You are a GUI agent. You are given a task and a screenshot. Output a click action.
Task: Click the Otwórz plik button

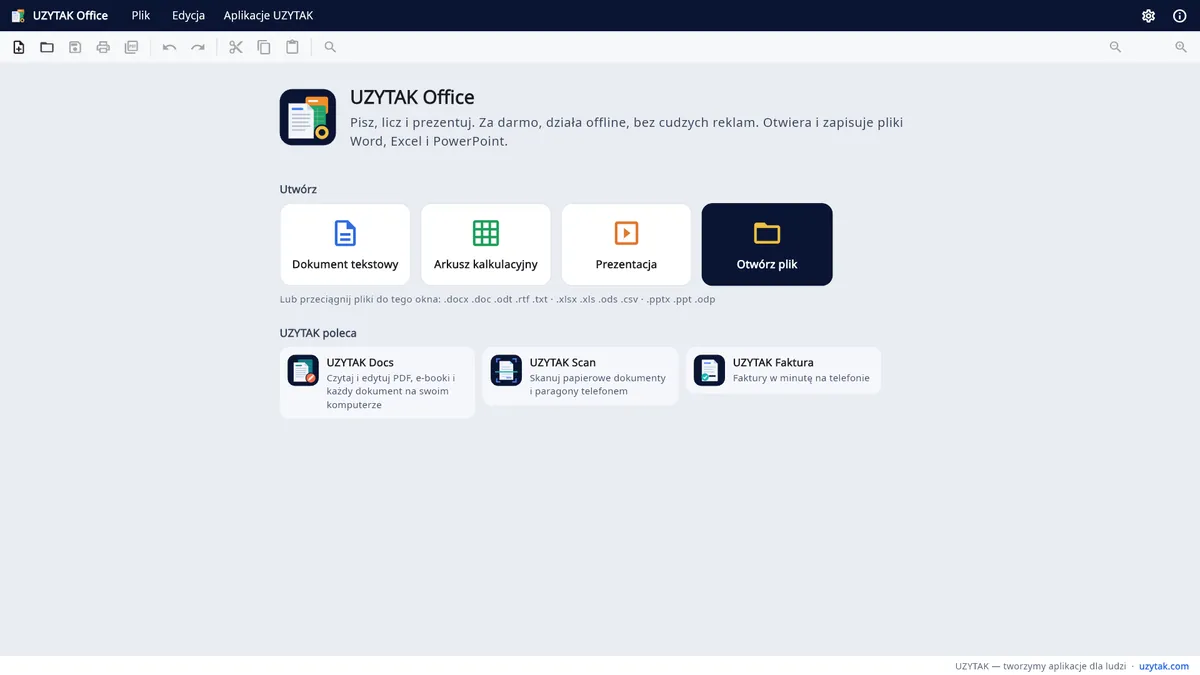(x=767, y=244)
